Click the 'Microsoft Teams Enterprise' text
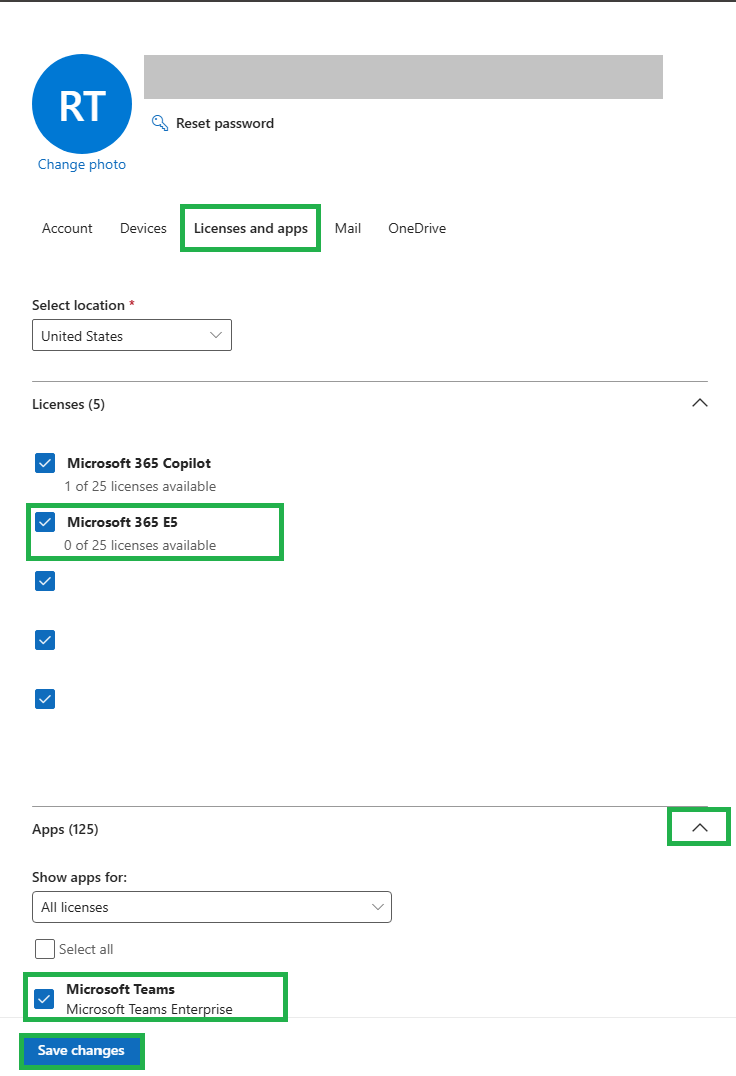The width and height of the screenshot is (736, 1076). 150,1009
